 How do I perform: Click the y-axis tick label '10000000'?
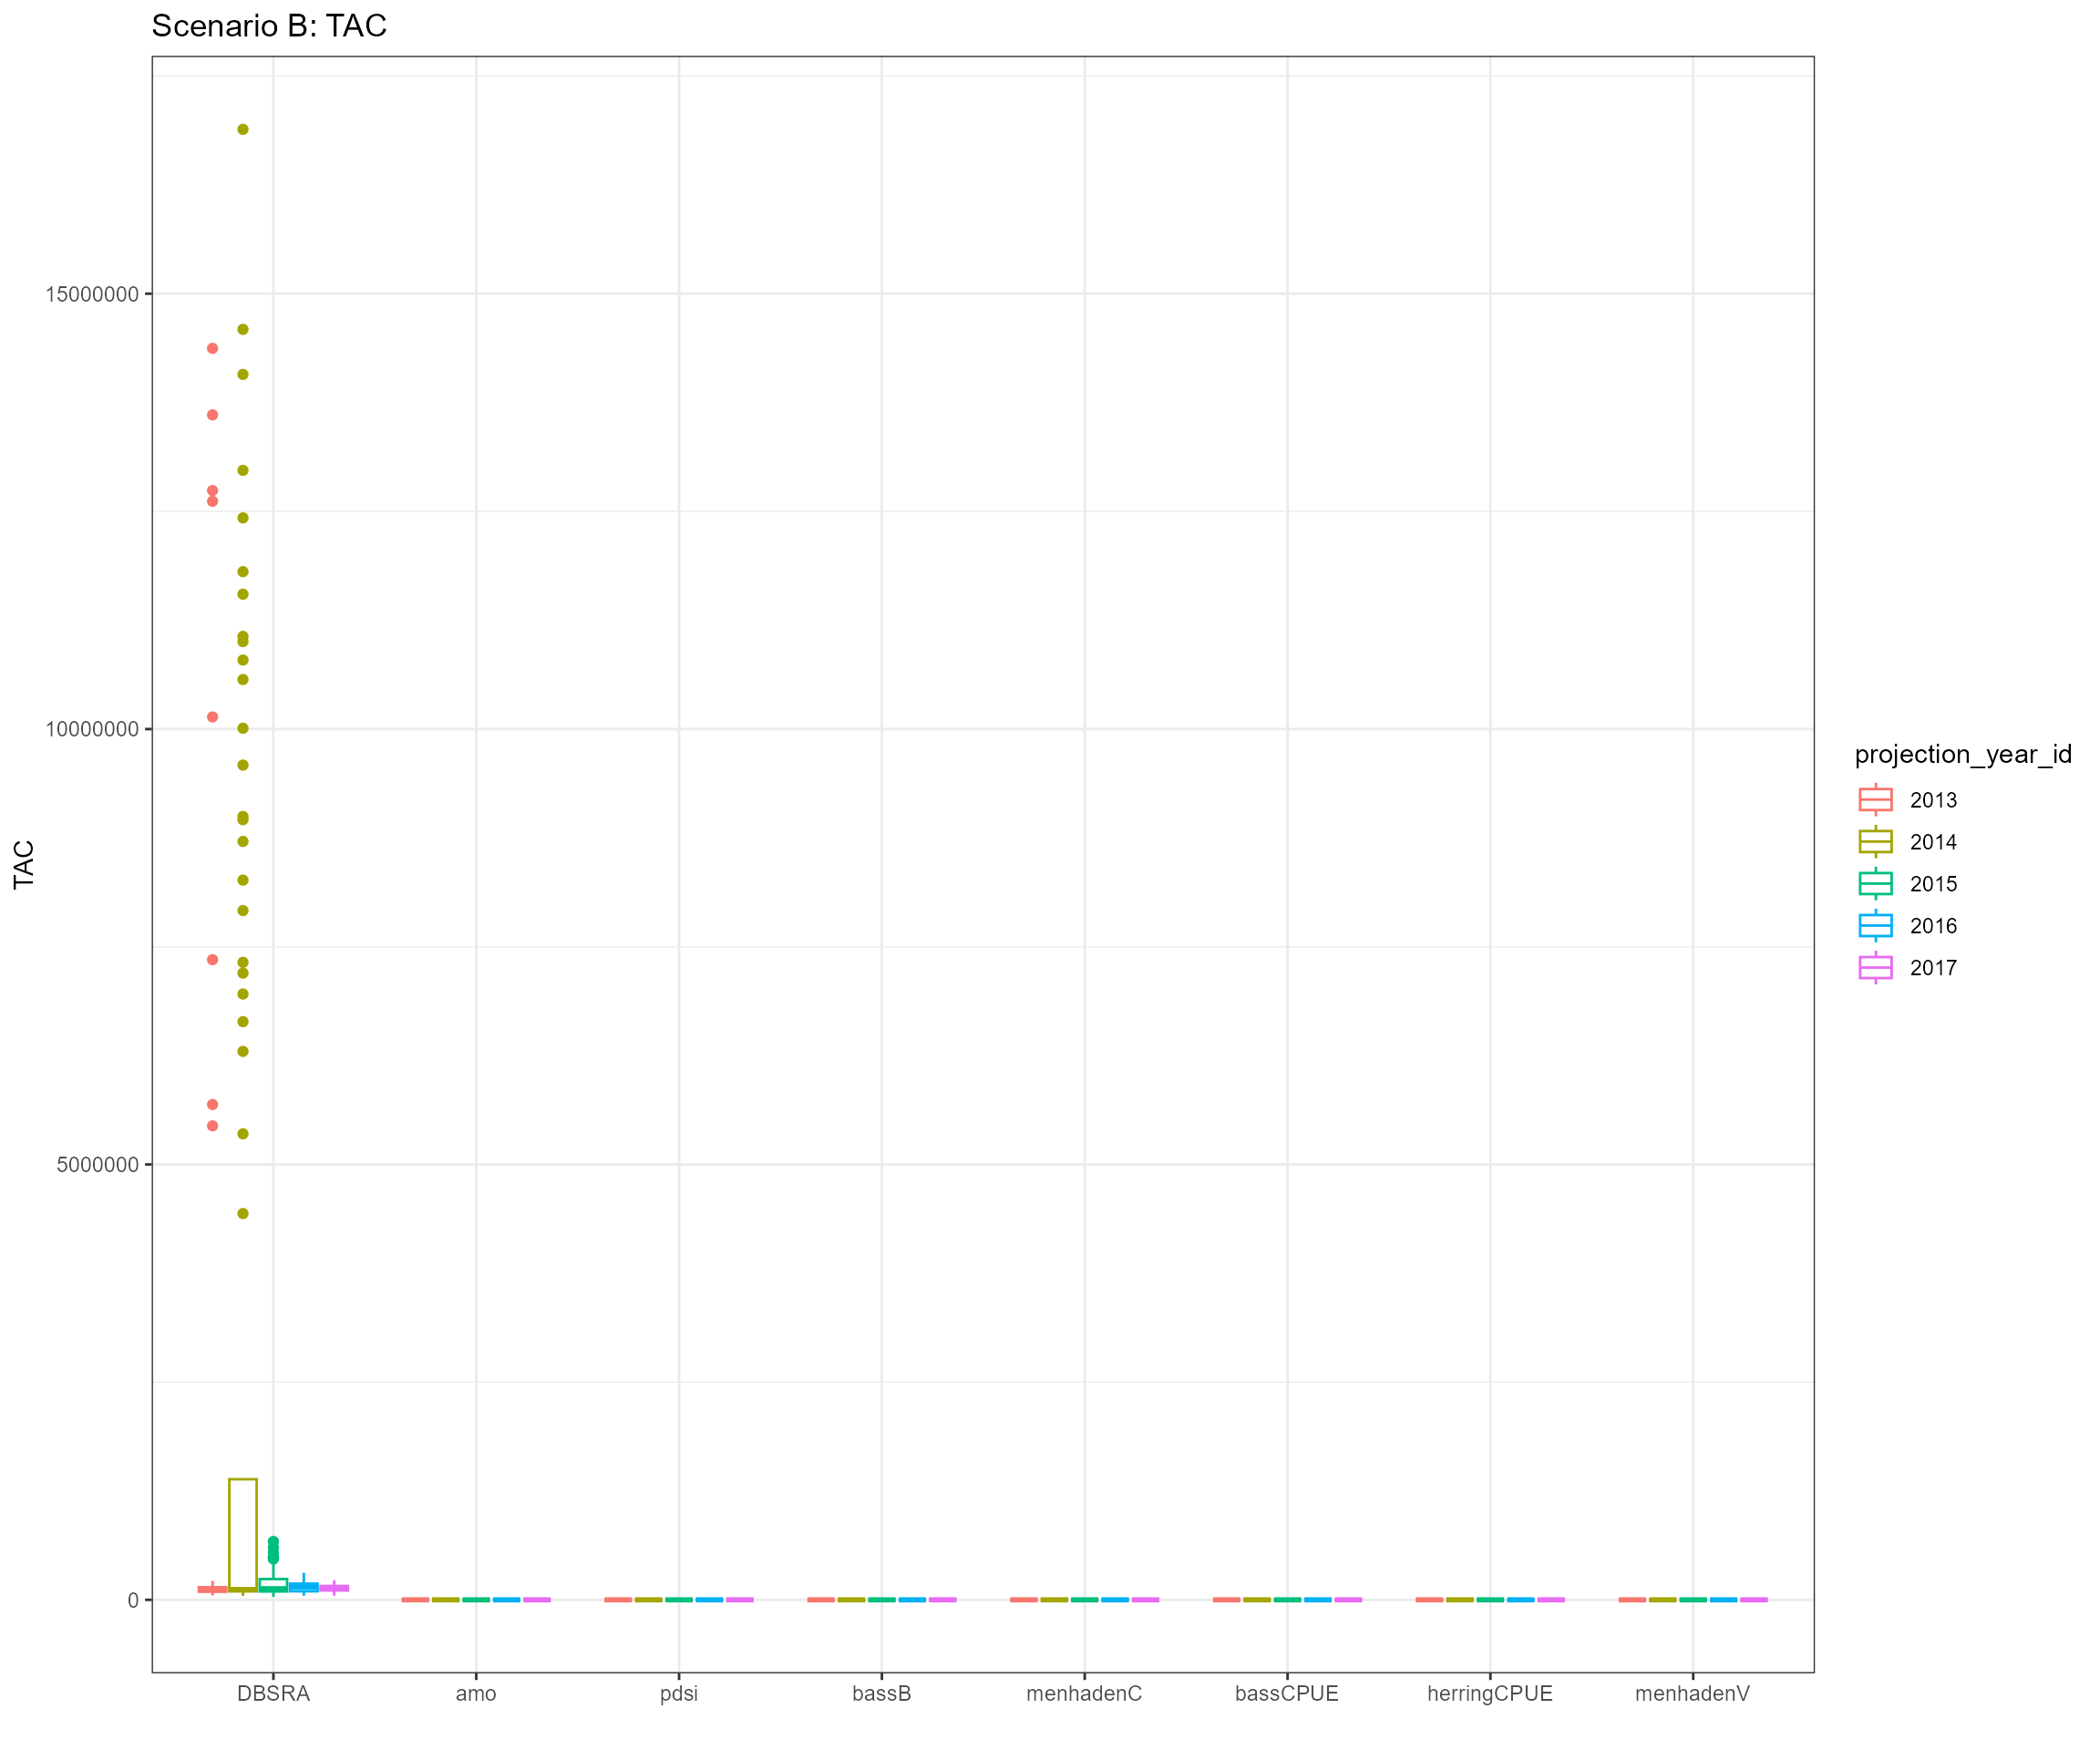tap(92, 729)
